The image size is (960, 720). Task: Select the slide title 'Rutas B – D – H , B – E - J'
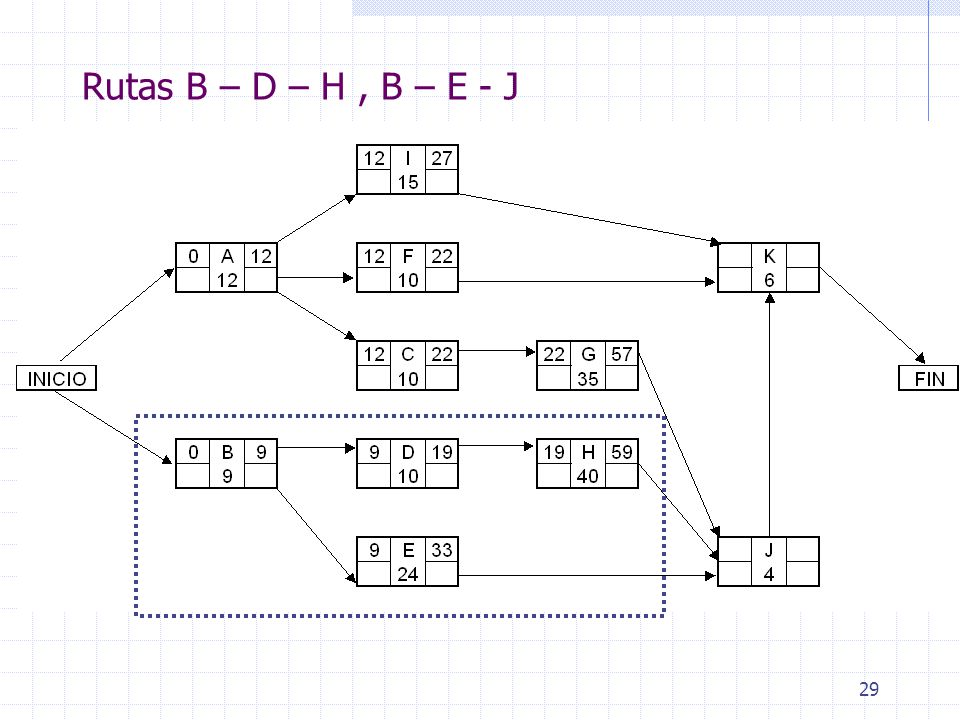pos(300,86)
